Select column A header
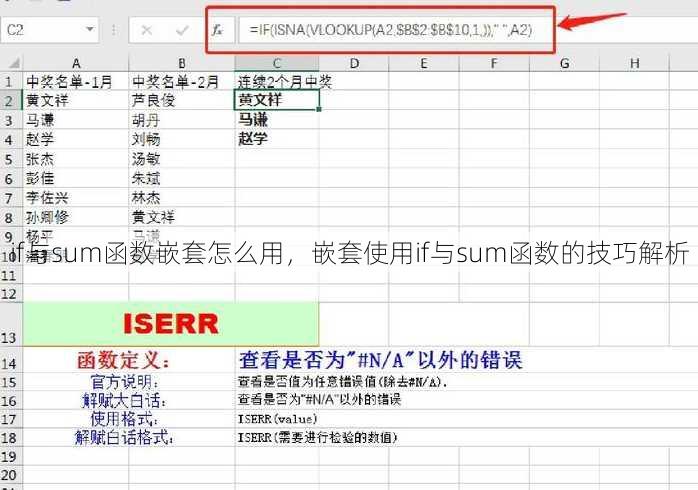 pyautogui.click(x=76, y=63)
